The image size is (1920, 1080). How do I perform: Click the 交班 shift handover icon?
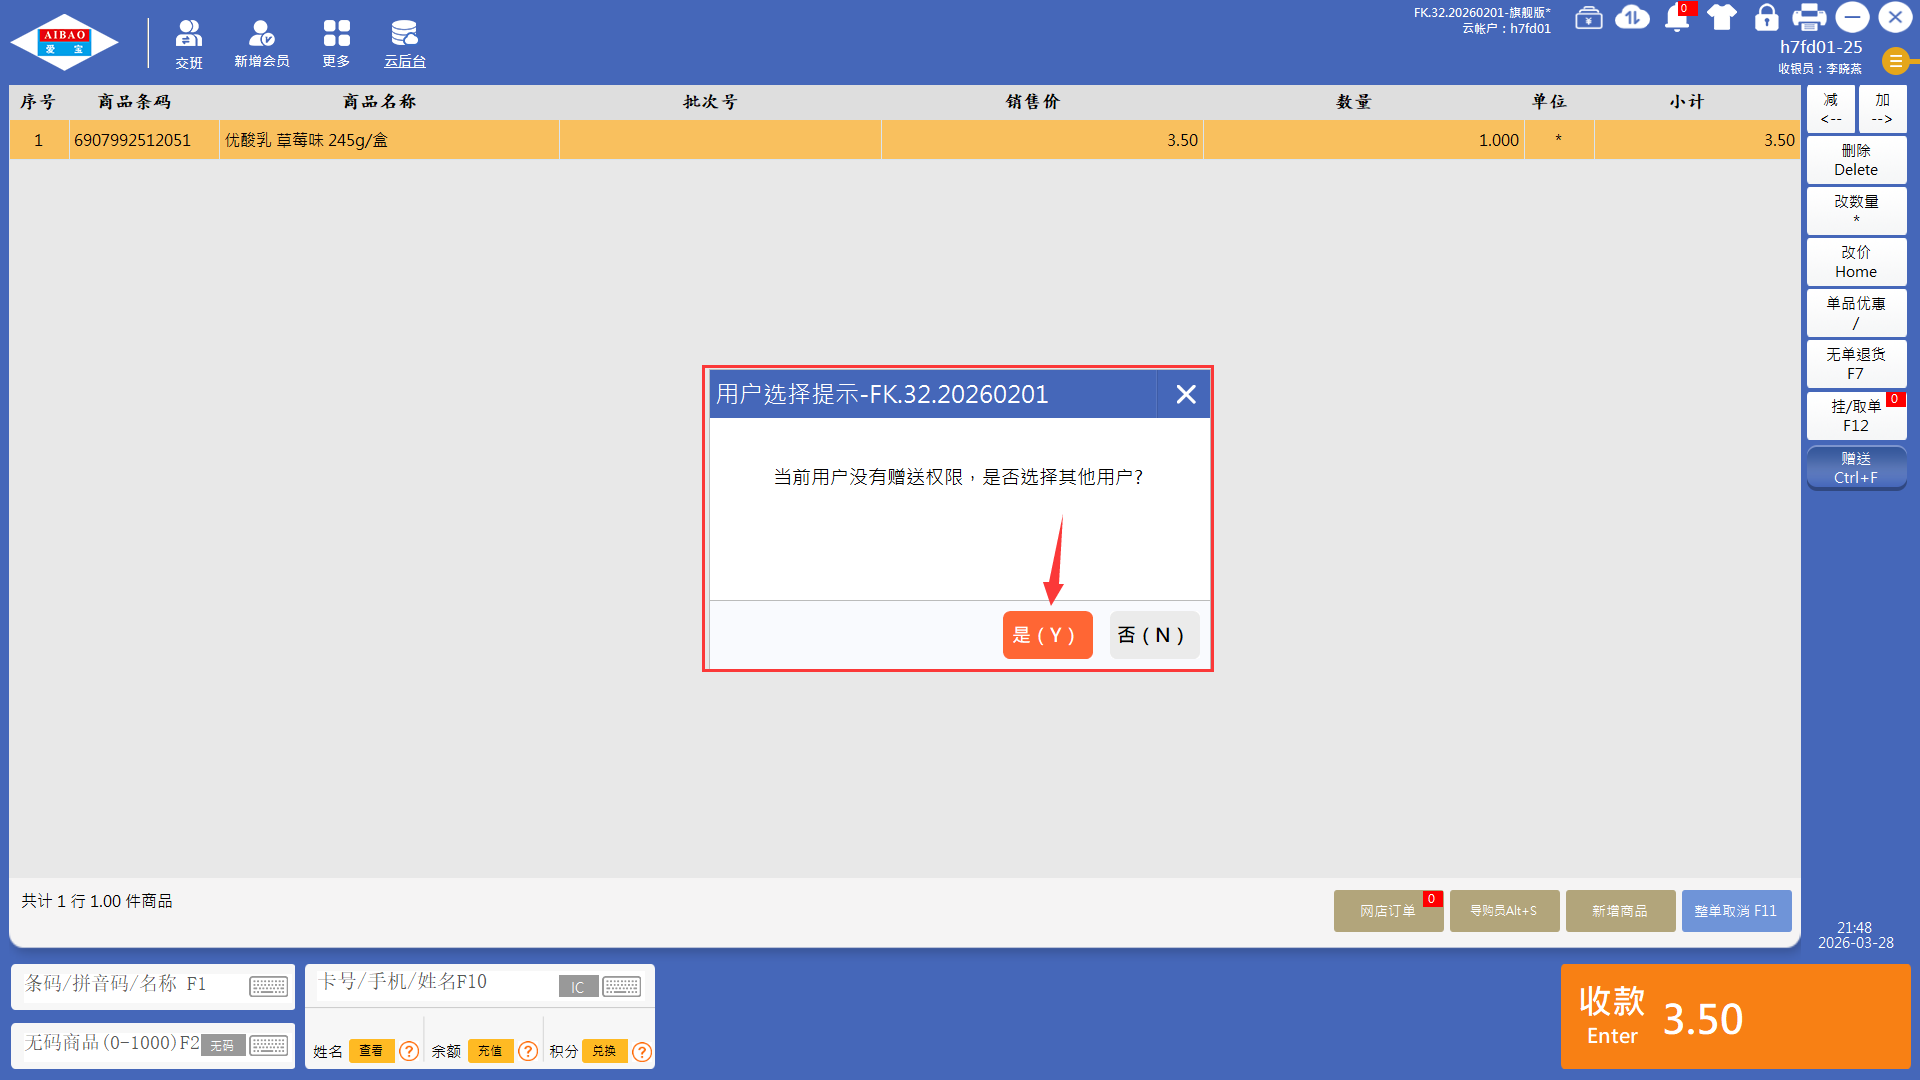click(188, 44)
